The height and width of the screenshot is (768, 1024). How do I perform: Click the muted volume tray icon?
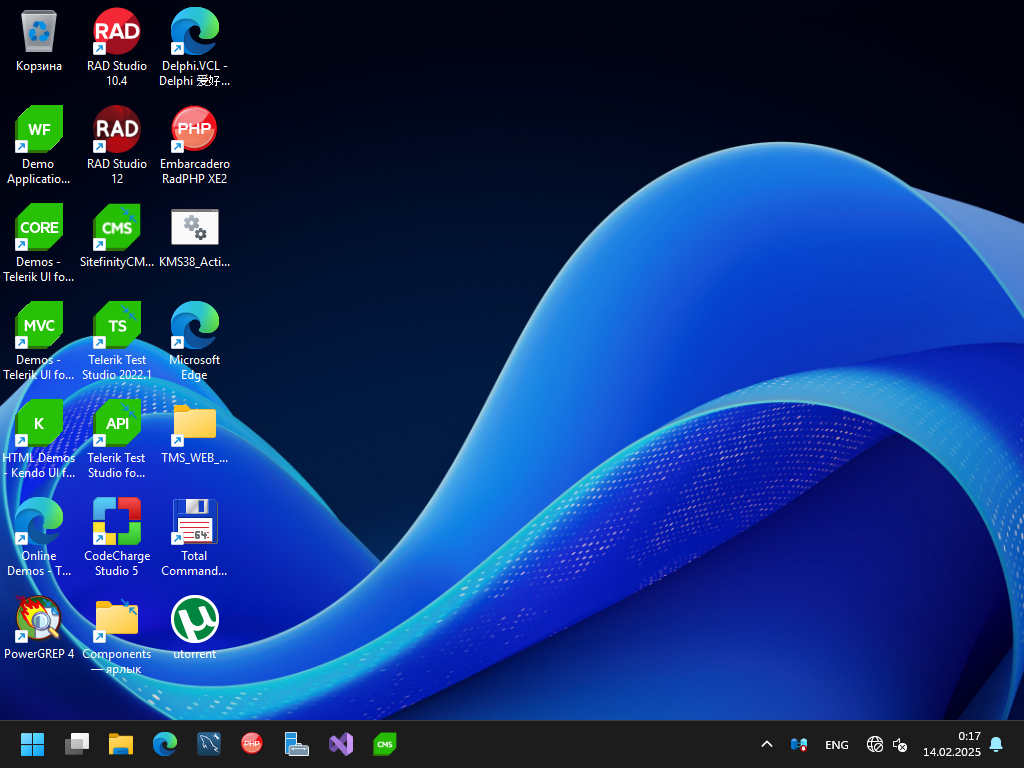click(900, 744)
